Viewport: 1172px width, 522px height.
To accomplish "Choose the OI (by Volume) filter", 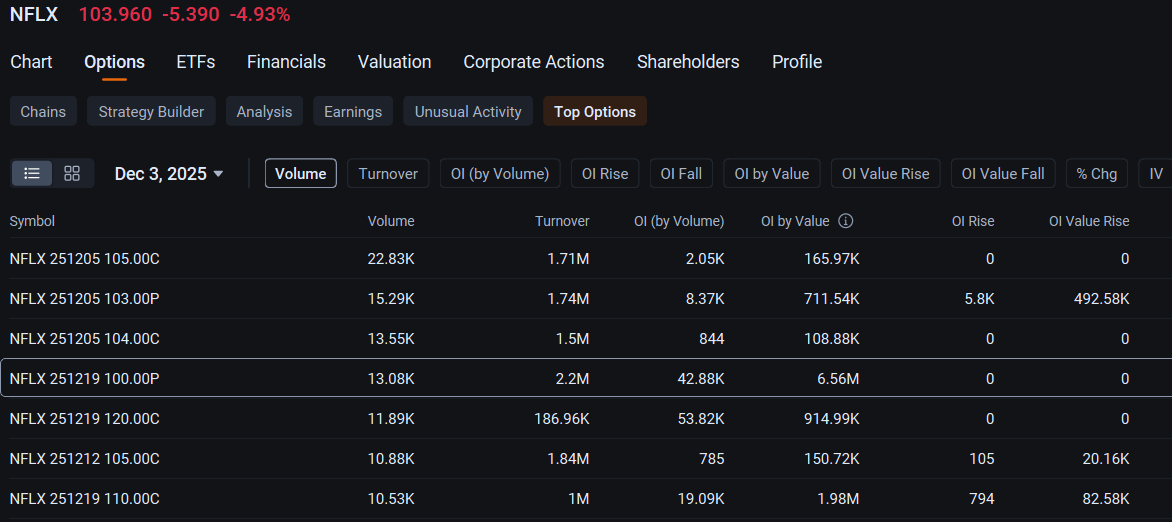I will [500, 174].
